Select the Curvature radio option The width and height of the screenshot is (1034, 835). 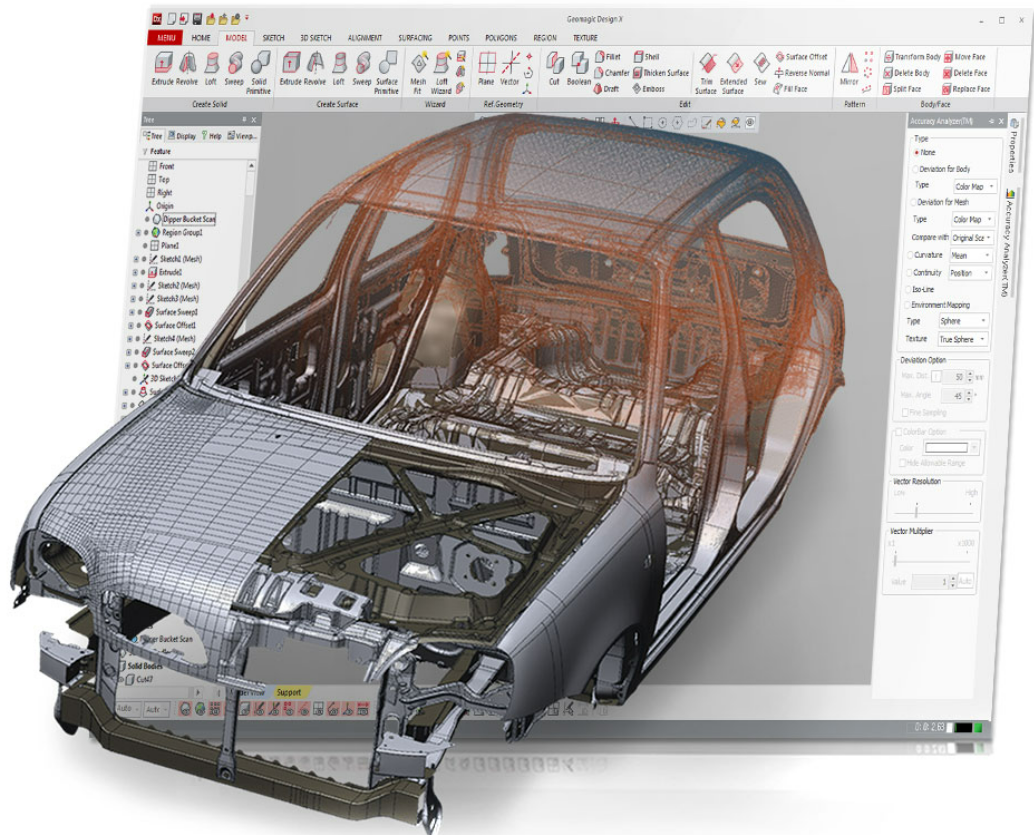pyautogui.click(x=909, y=255)
